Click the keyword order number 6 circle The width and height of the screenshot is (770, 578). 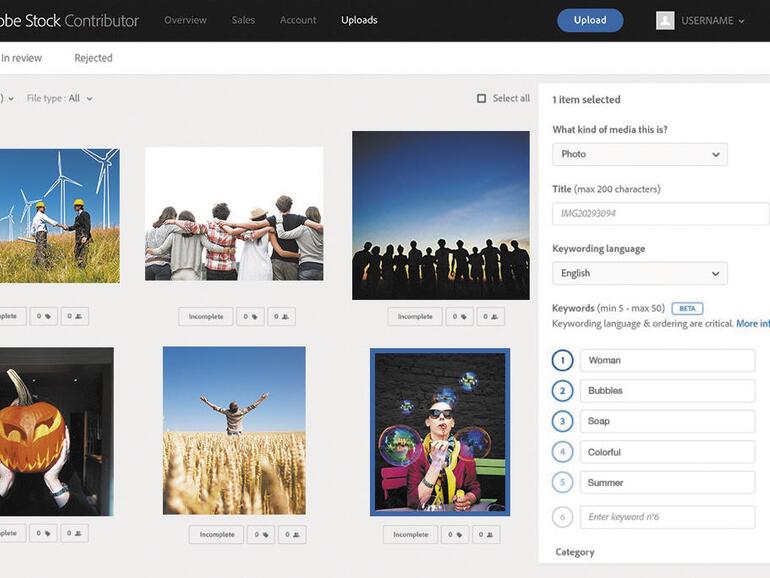562,517
